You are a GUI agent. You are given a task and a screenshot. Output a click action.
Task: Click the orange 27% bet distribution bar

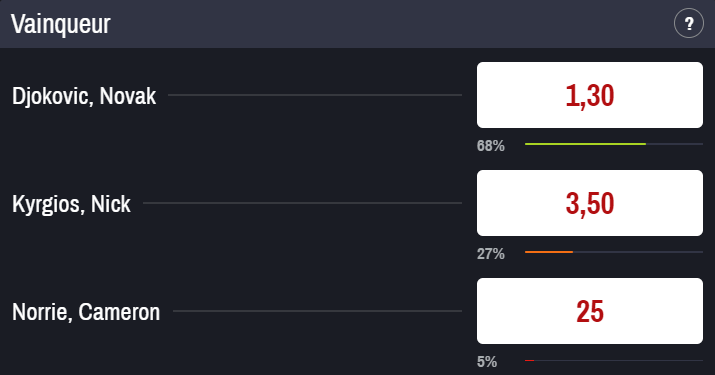click(549, 252)
